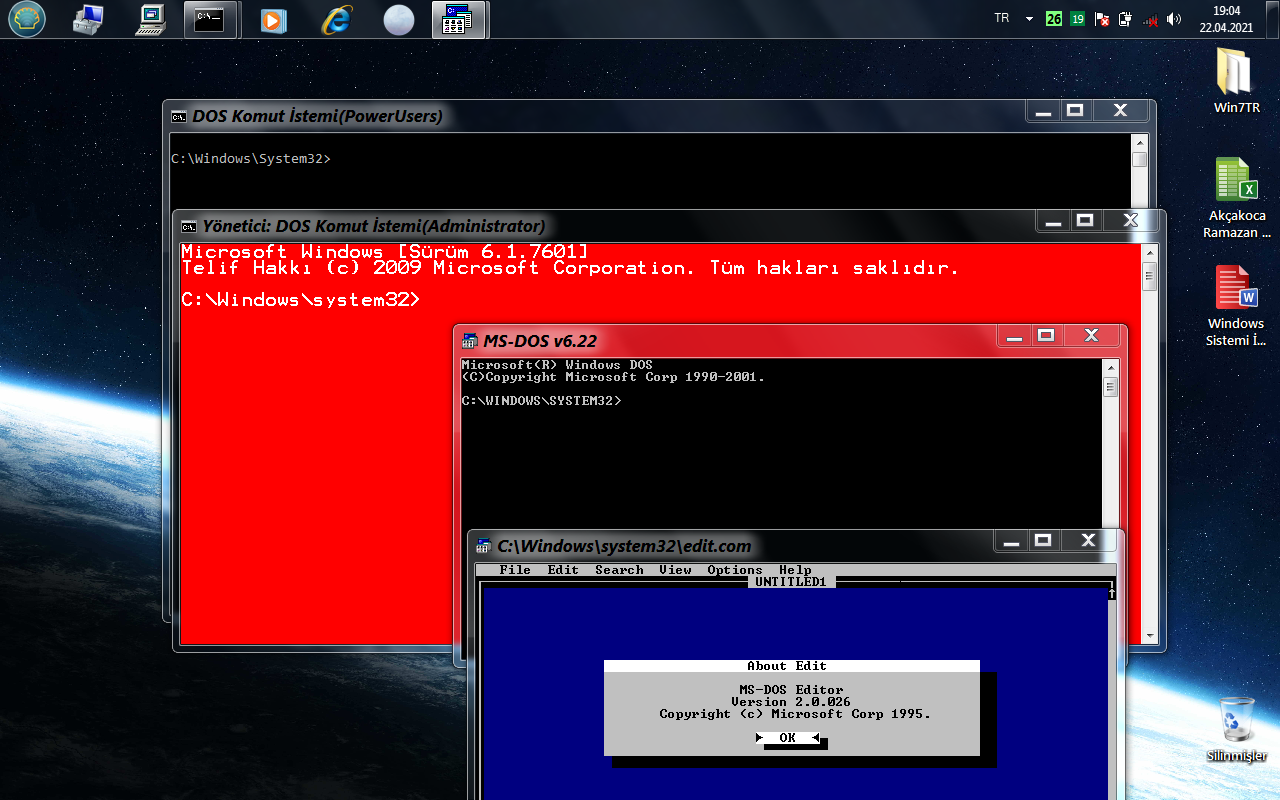Open the Help menu in MS-DOS Editor
The width and height of the screenshot is (1280, 800).
(795, 570)
